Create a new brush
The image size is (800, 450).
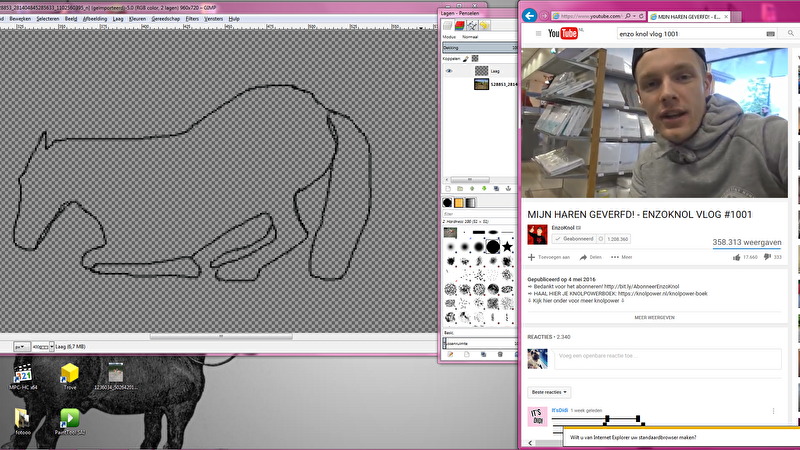(467, 355)
